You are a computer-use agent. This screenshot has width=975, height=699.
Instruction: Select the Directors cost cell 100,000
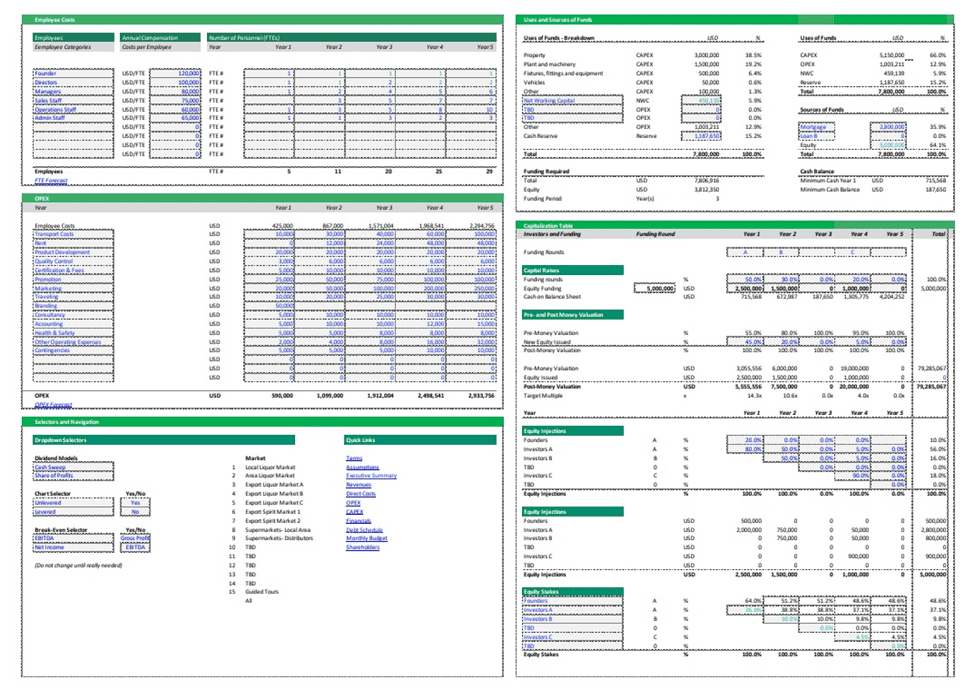[175, 82]
